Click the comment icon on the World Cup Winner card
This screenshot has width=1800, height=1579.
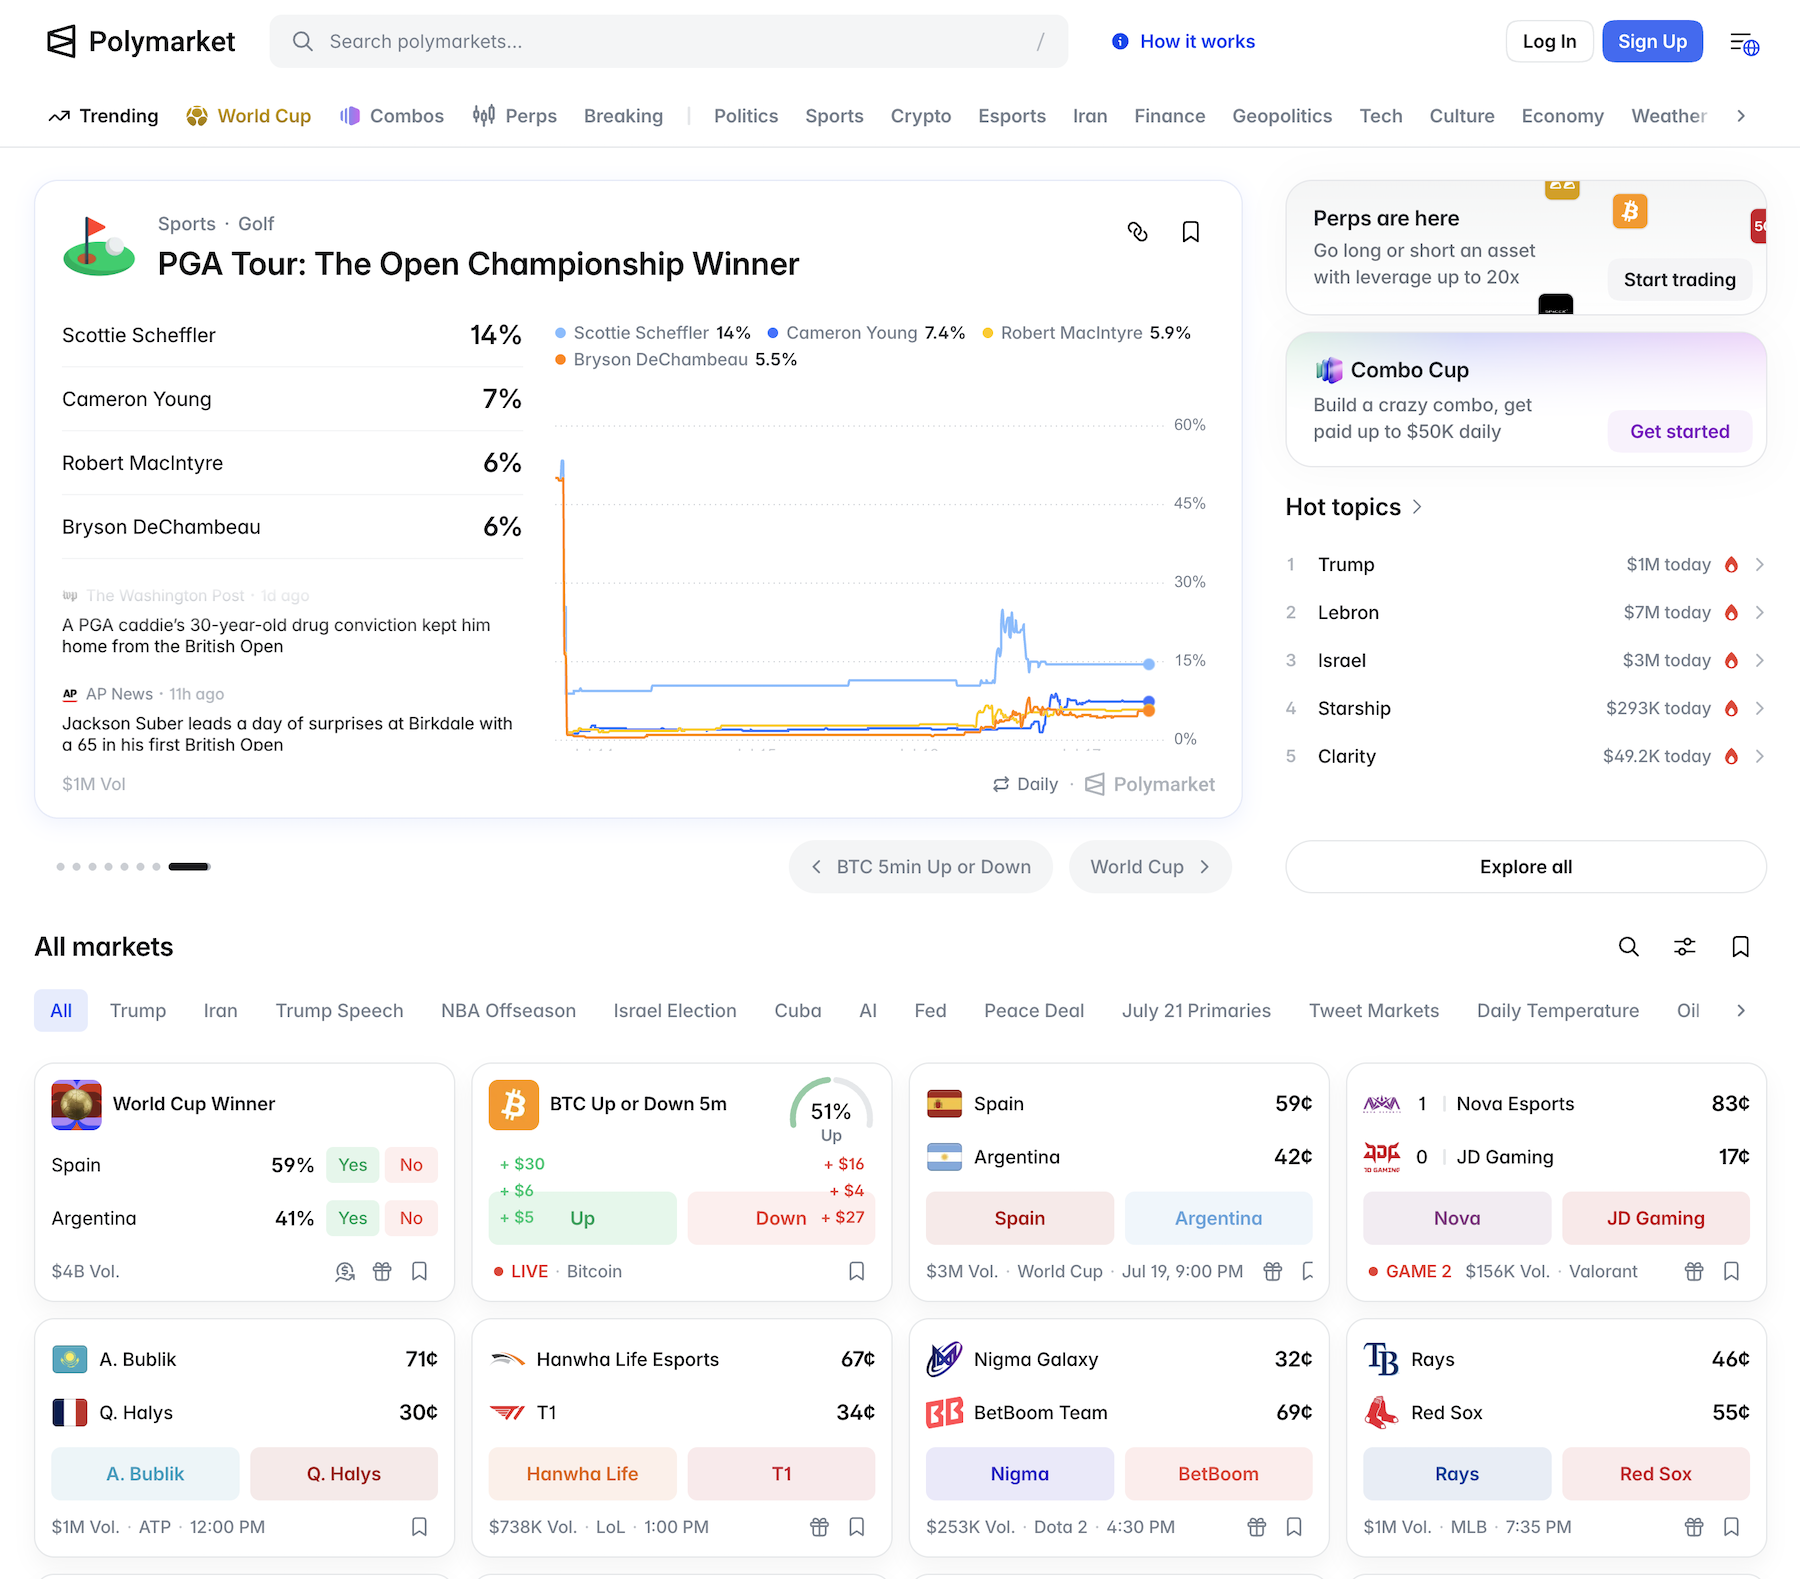345,1271
